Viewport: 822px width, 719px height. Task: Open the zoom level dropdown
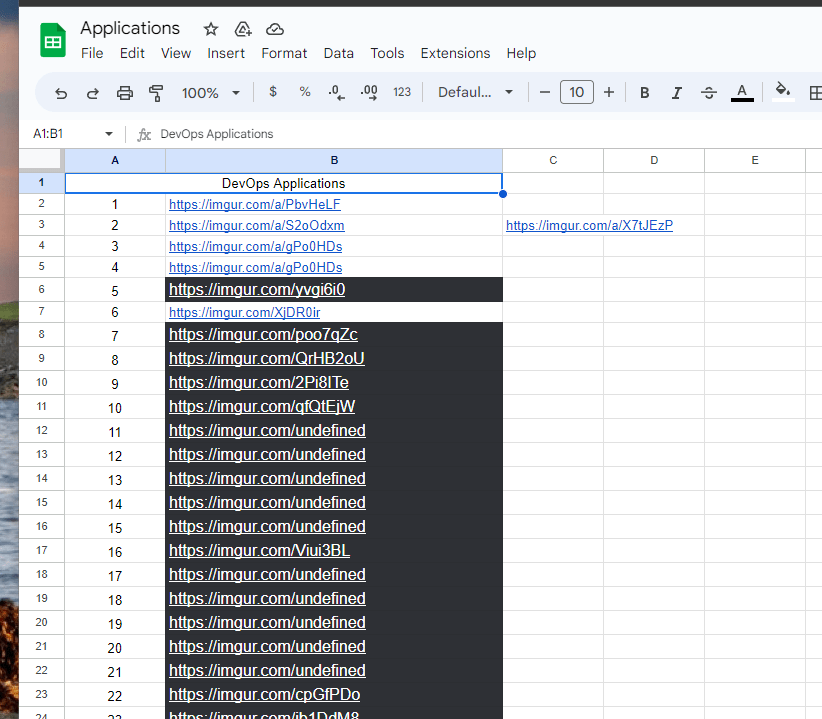point(211,93)
